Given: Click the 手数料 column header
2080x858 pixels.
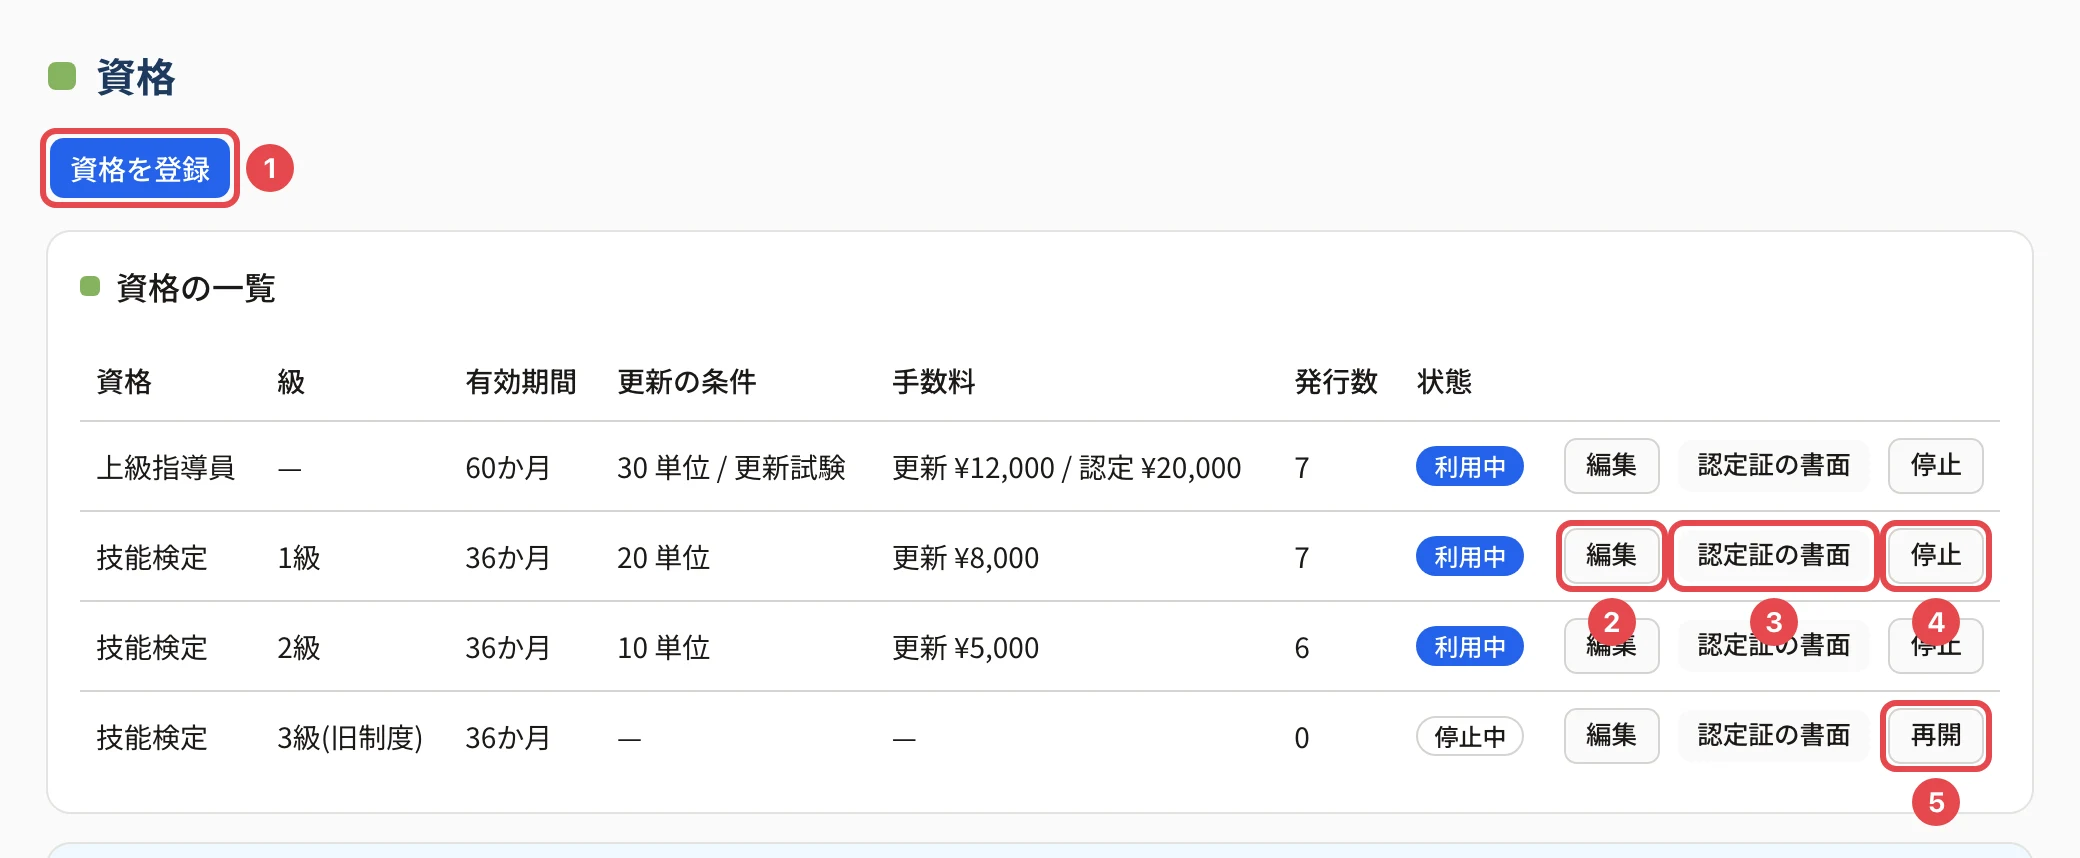Looking at the screenshot, I should click(x=933, y=382).
